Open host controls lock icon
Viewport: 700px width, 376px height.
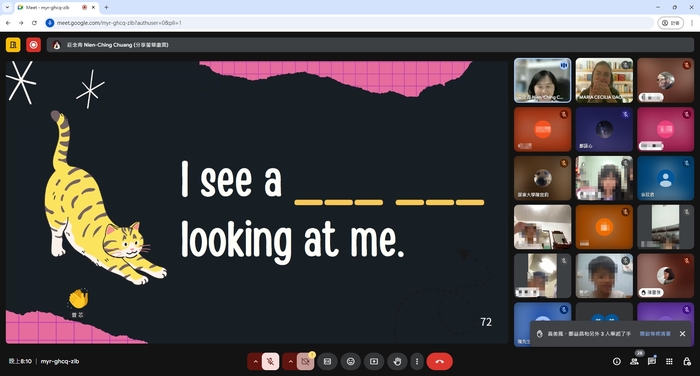click(x=687, y=361)
